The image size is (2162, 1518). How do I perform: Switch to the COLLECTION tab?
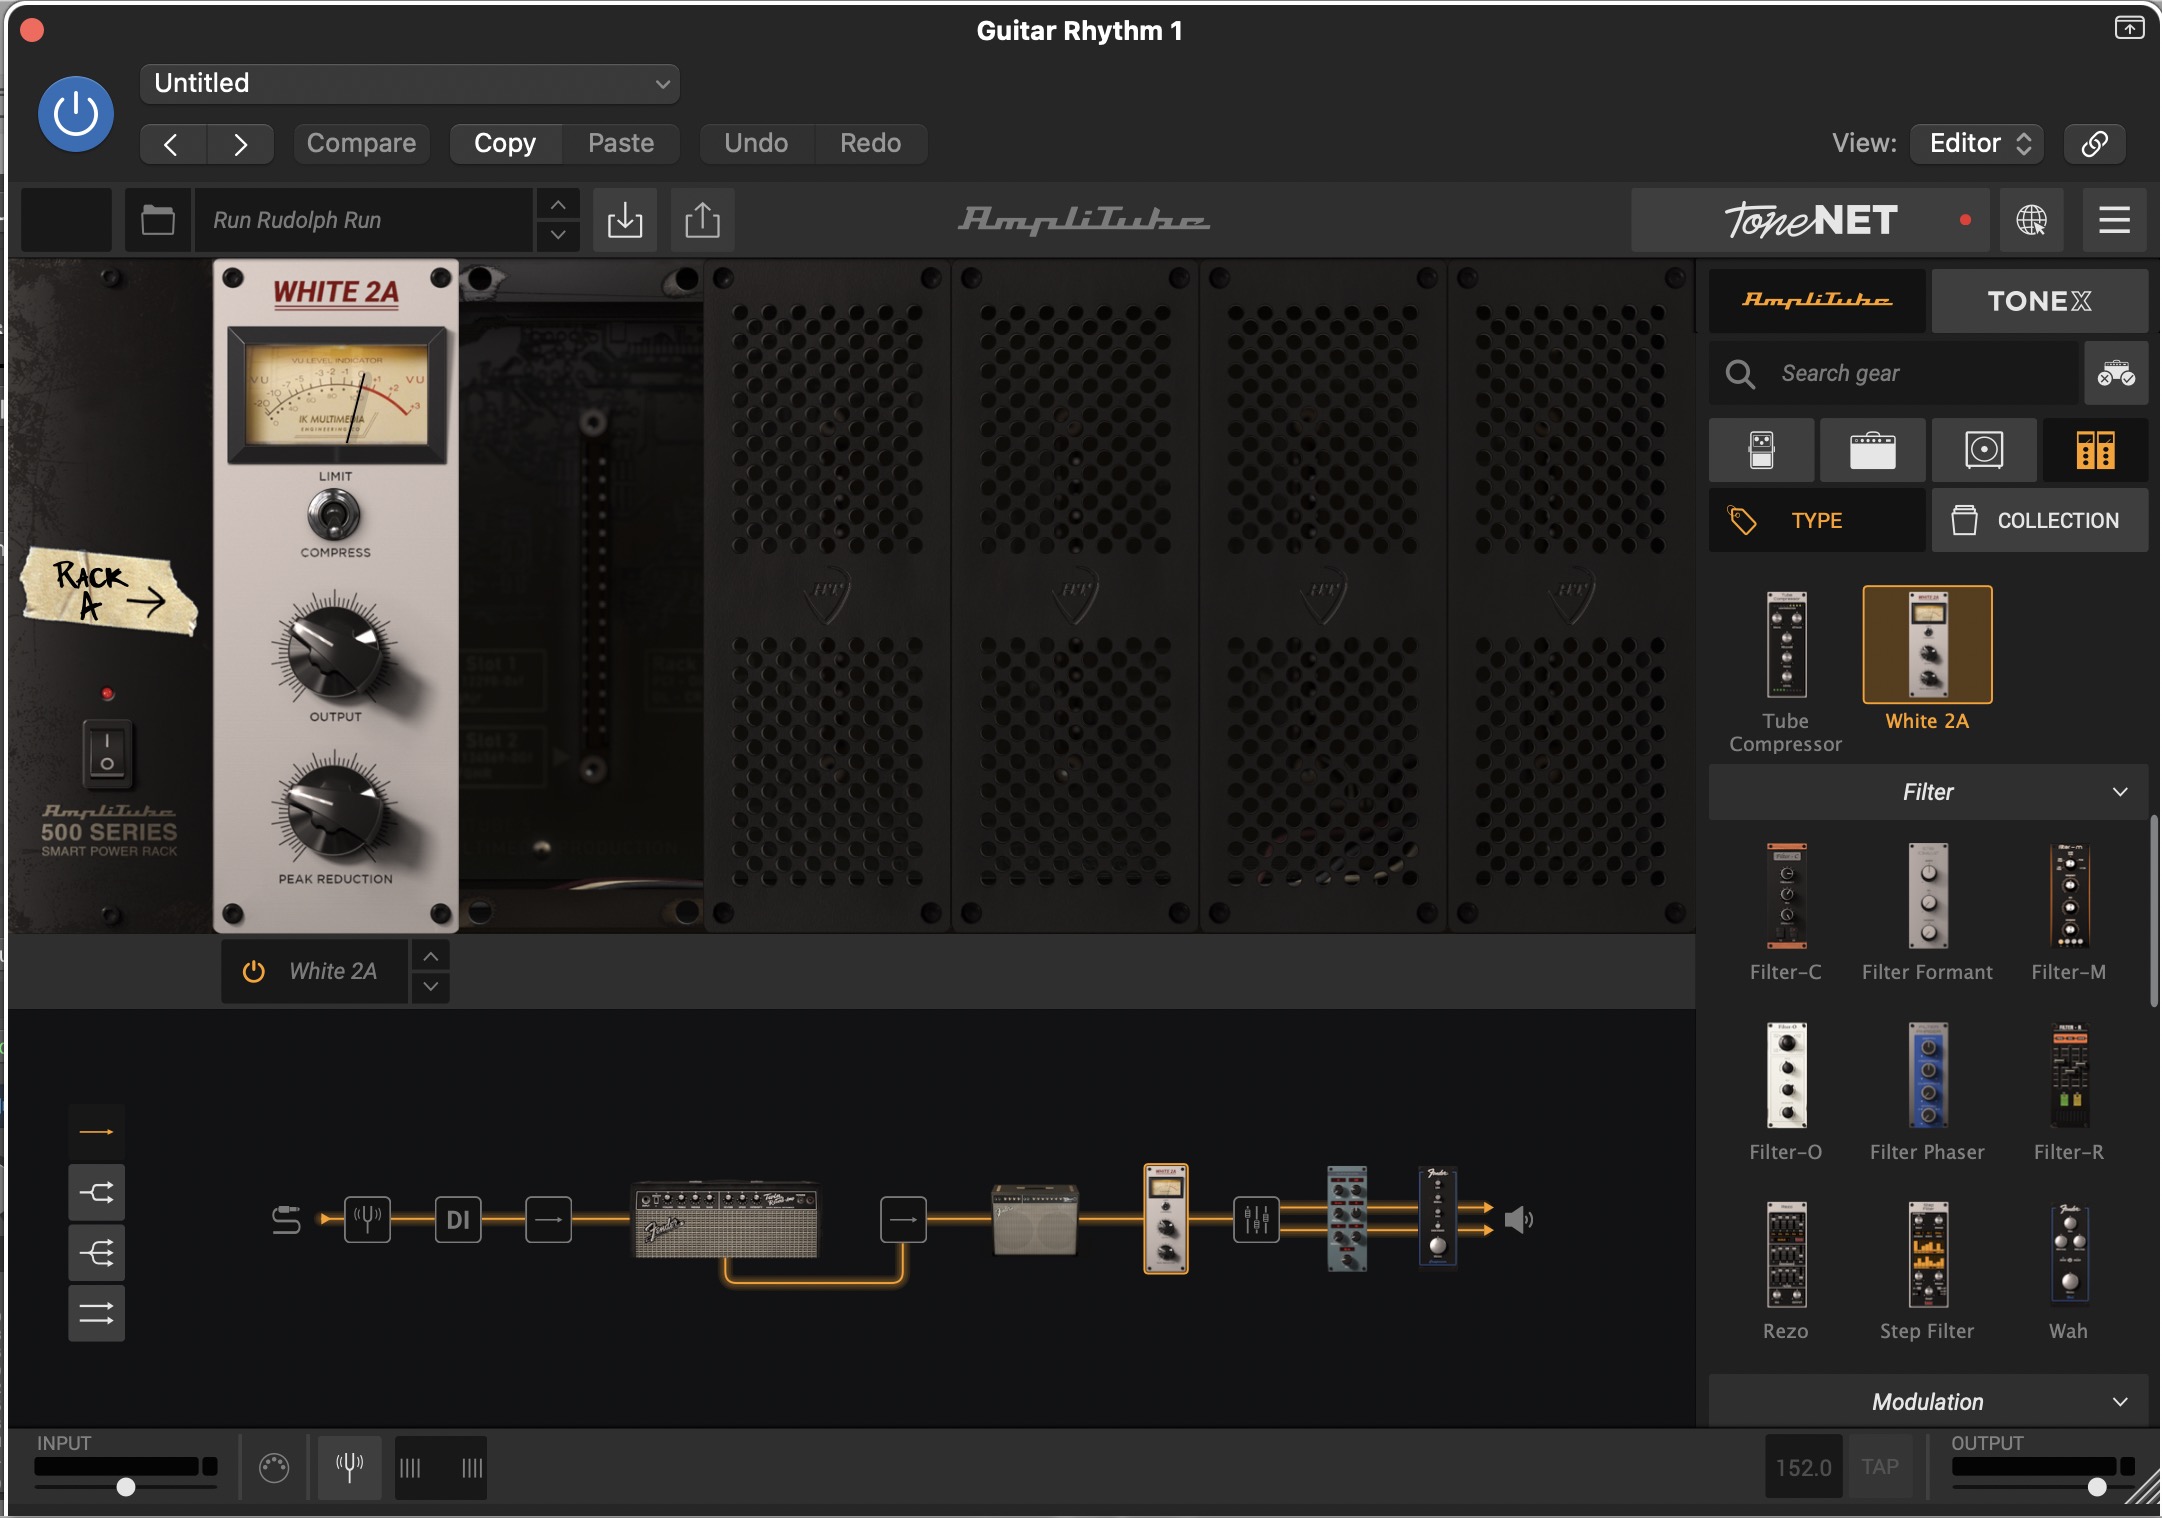2040,520
